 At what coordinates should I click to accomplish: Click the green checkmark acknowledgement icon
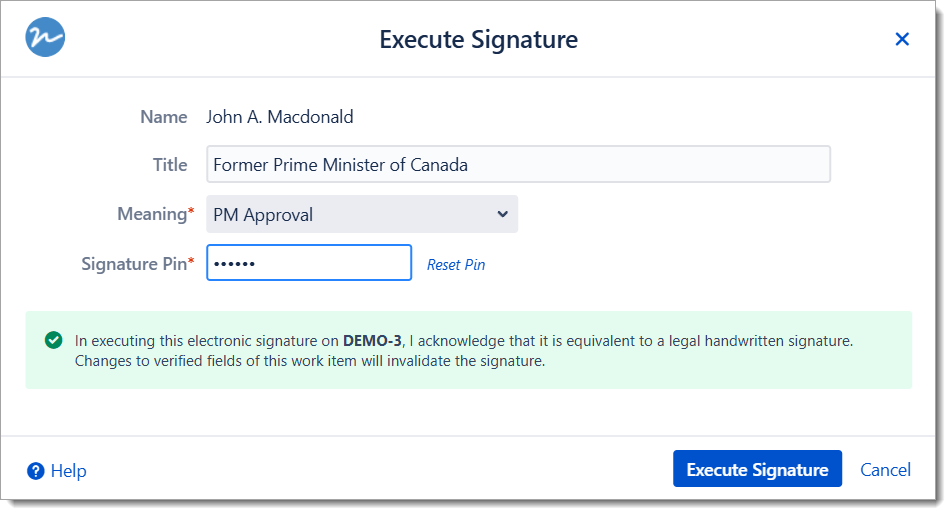point(54,340)
